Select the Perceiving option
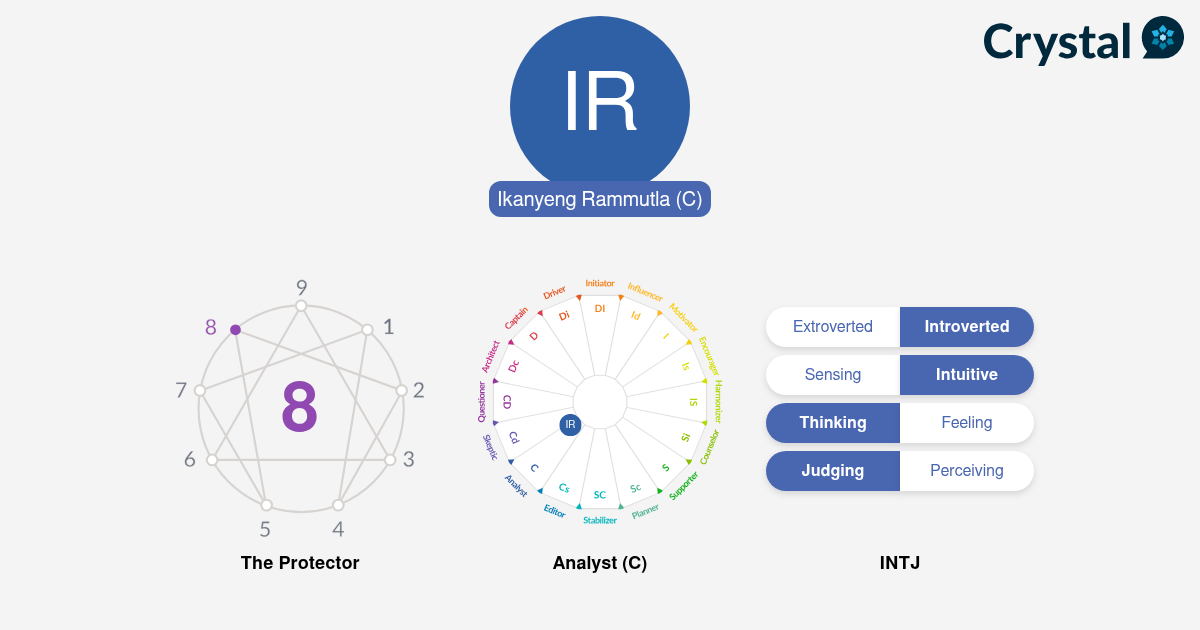The height and width of the screenshot is (630, 1200). [x=967, y=471]
